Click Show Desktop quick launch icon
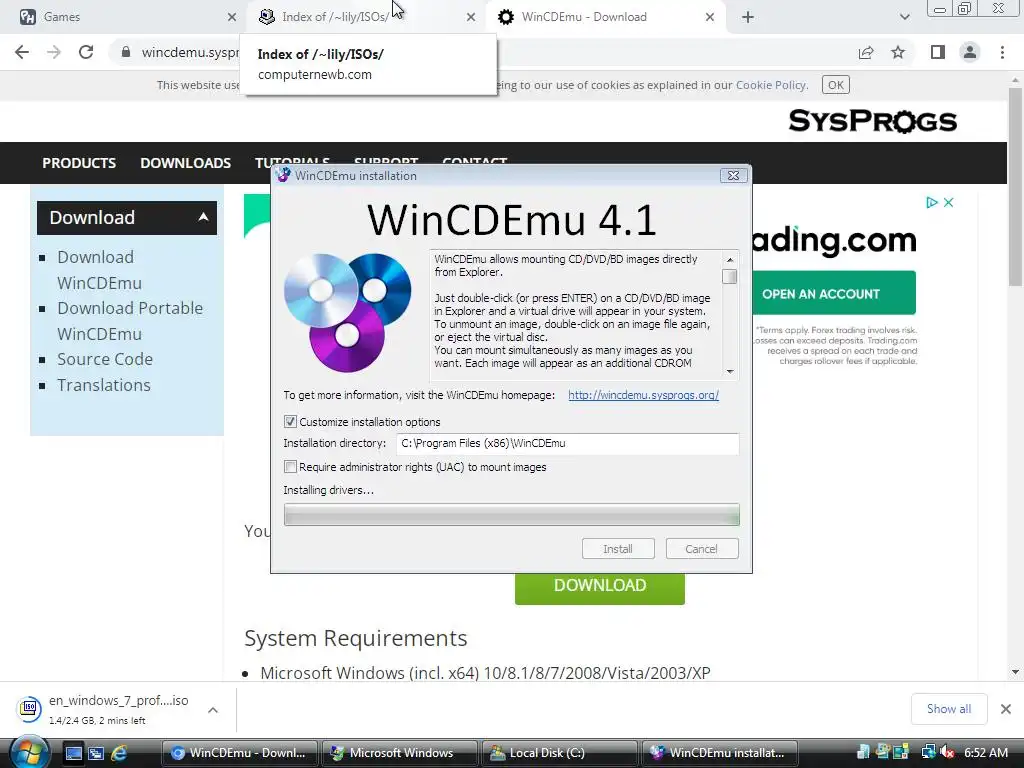The image size is (1024, 768). (73, 754)
